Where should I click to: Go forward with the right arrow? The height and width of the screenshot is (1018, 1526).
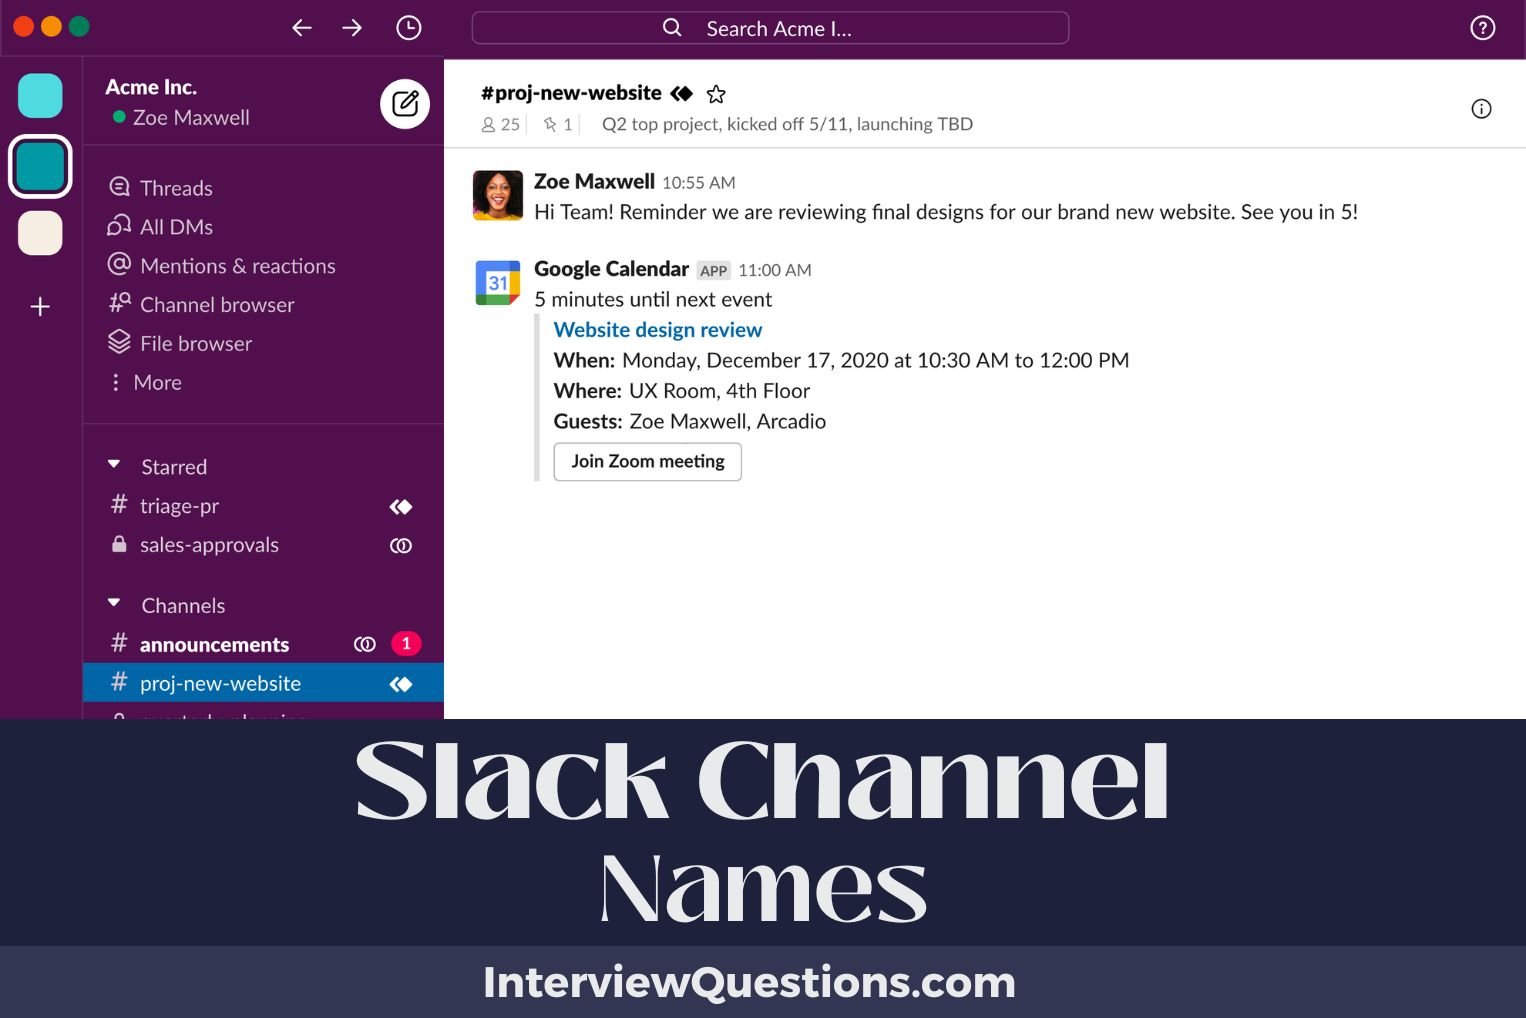click(352, 28)
